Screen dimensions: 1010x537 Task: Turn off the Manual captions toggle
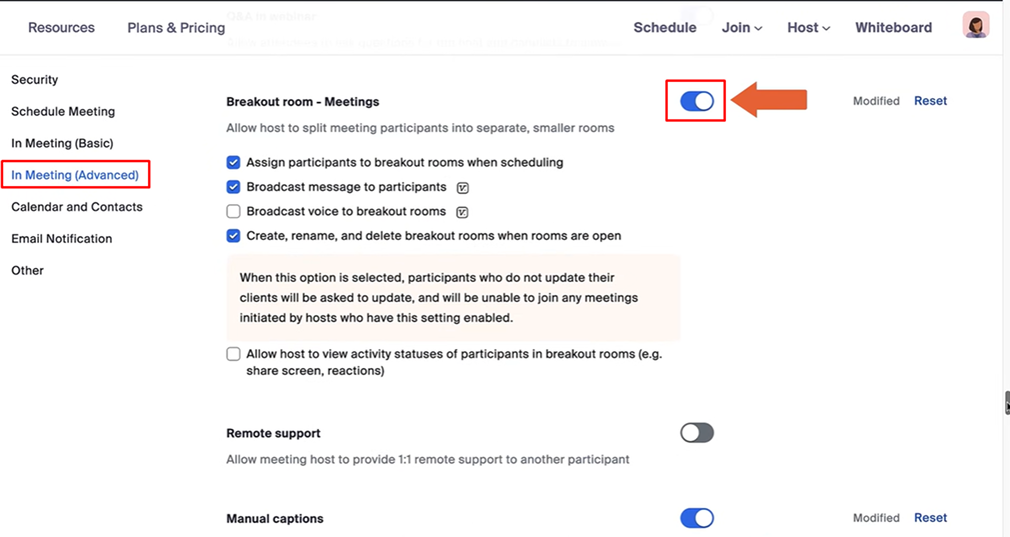point(696,518)
